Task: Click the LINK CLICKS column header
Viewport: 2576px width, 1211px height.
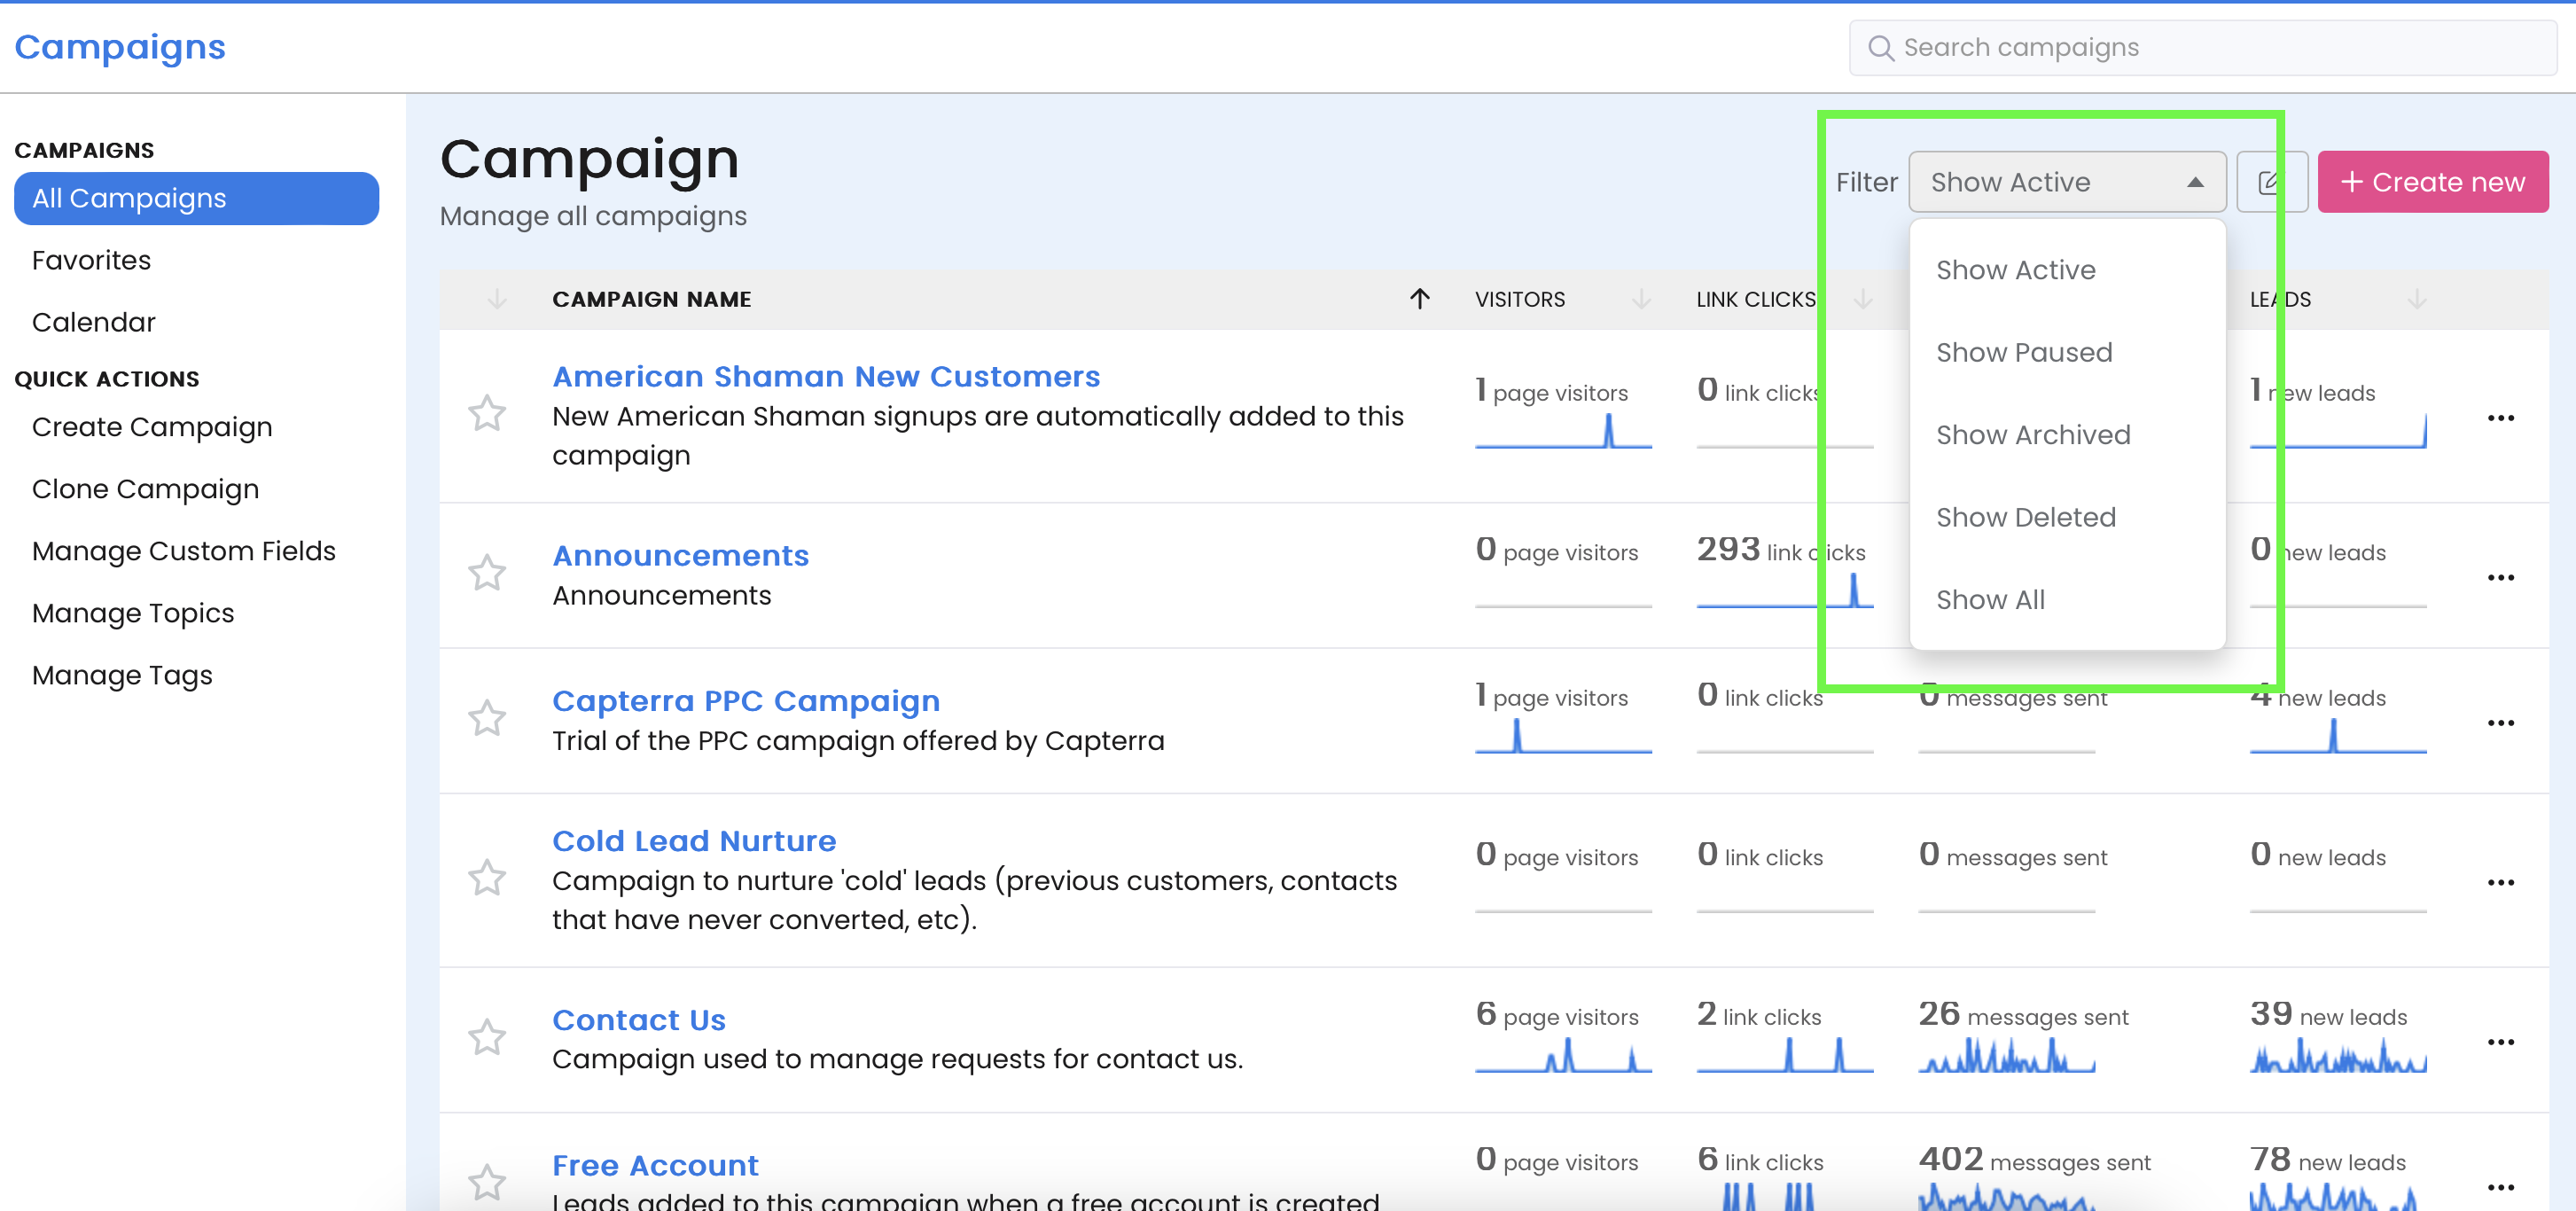Action: (1756, 299)
